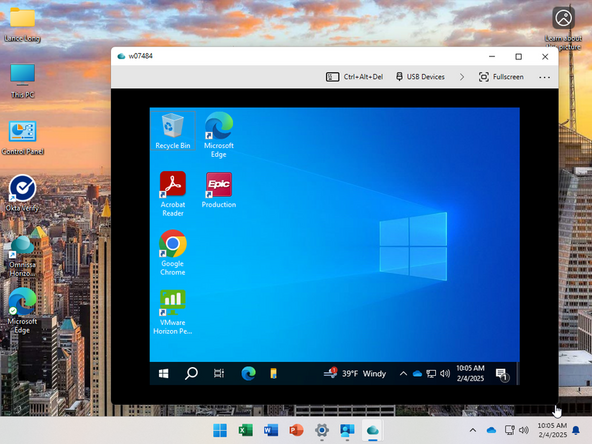
Task: Open the remote desktop app on host taskbar
Action: click(x=347, y=430)
